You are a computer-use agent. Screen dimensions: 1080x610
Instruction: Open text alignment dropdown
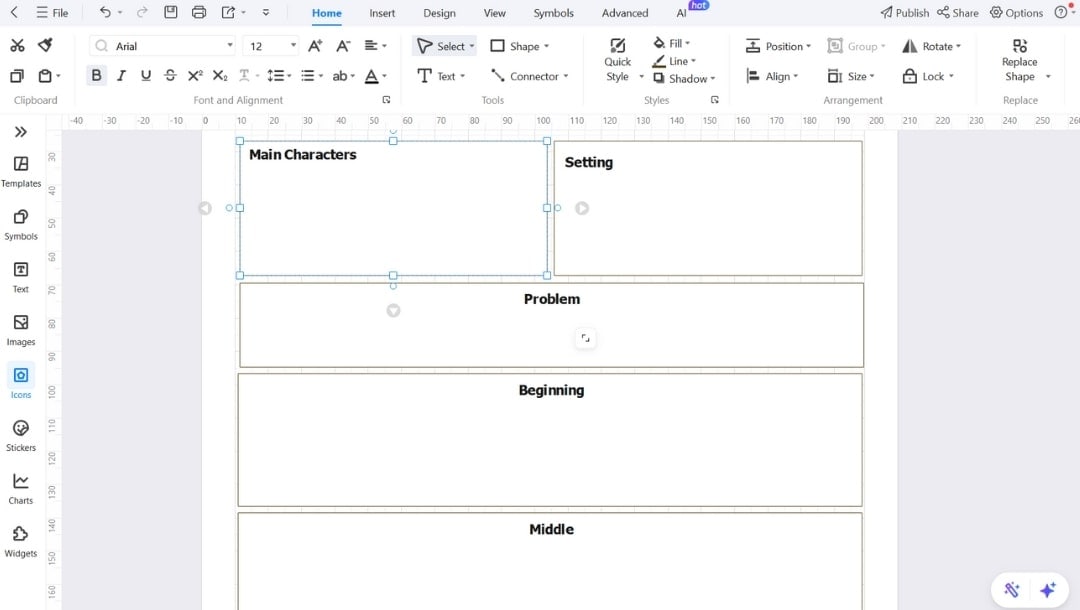click(x=375, y=45)
